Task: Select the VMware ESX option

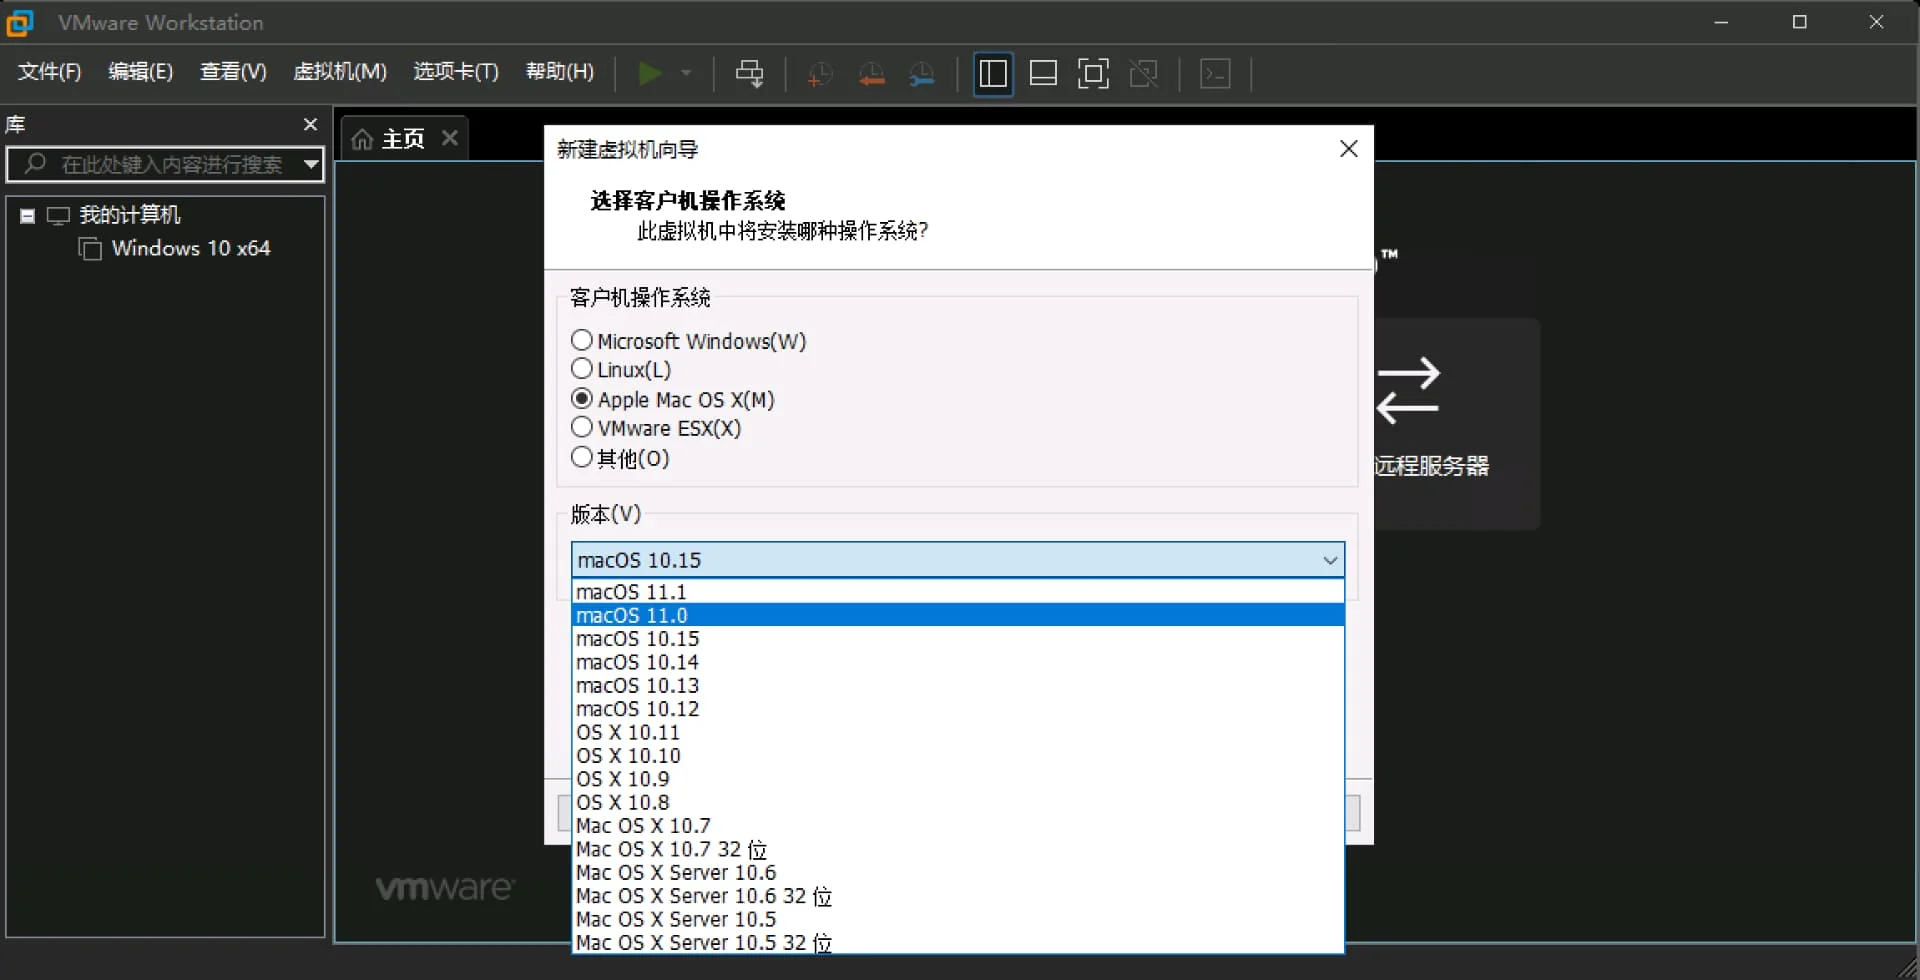Action: (582, 427)
